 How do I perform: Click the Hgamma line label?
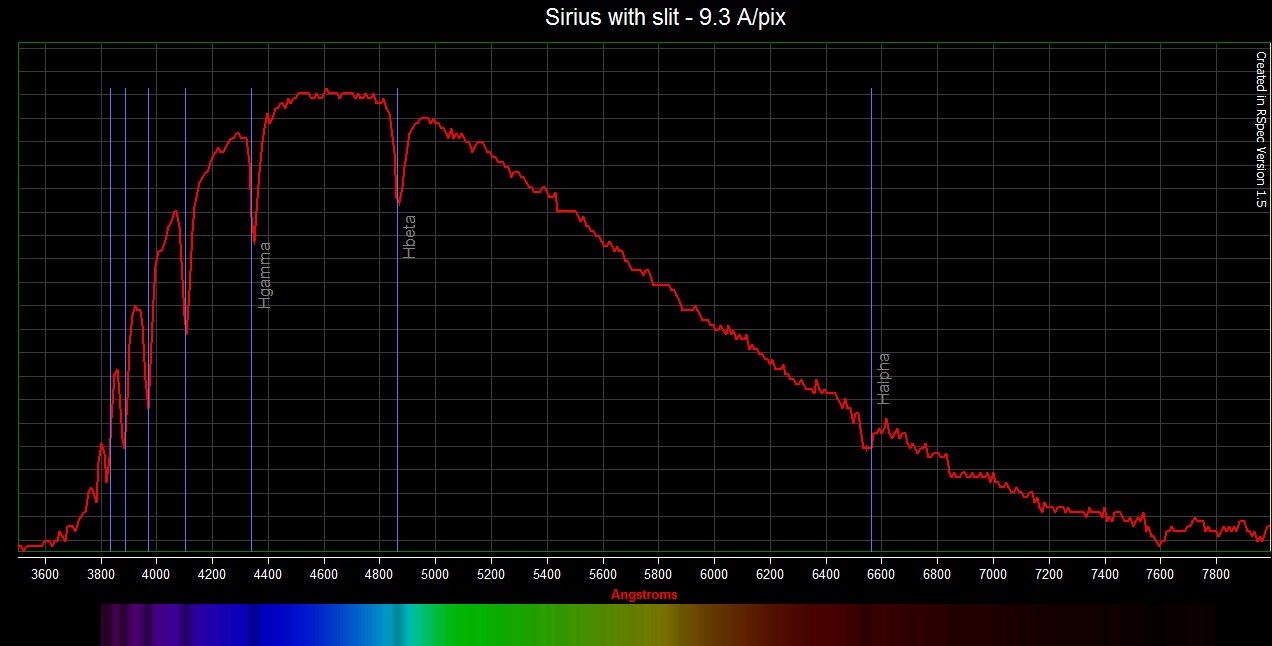(265, 274)
